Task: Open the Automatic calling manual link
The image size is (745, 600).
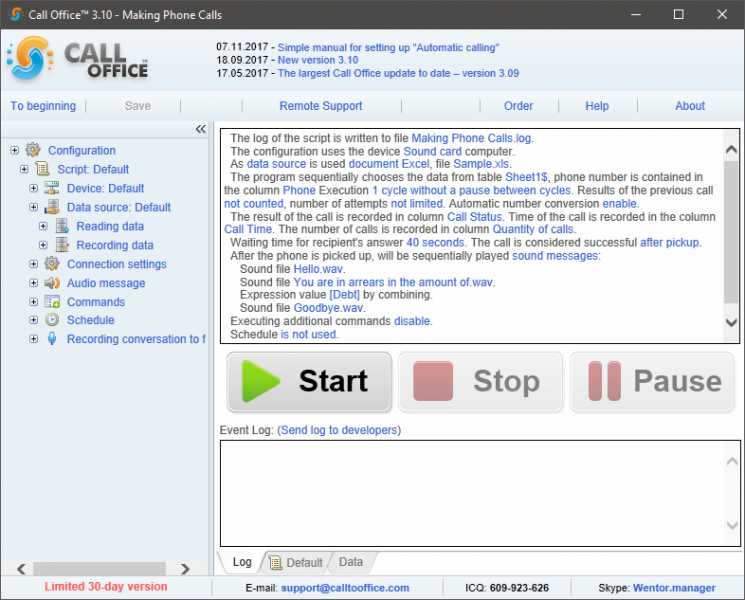Action: point(388,47)
